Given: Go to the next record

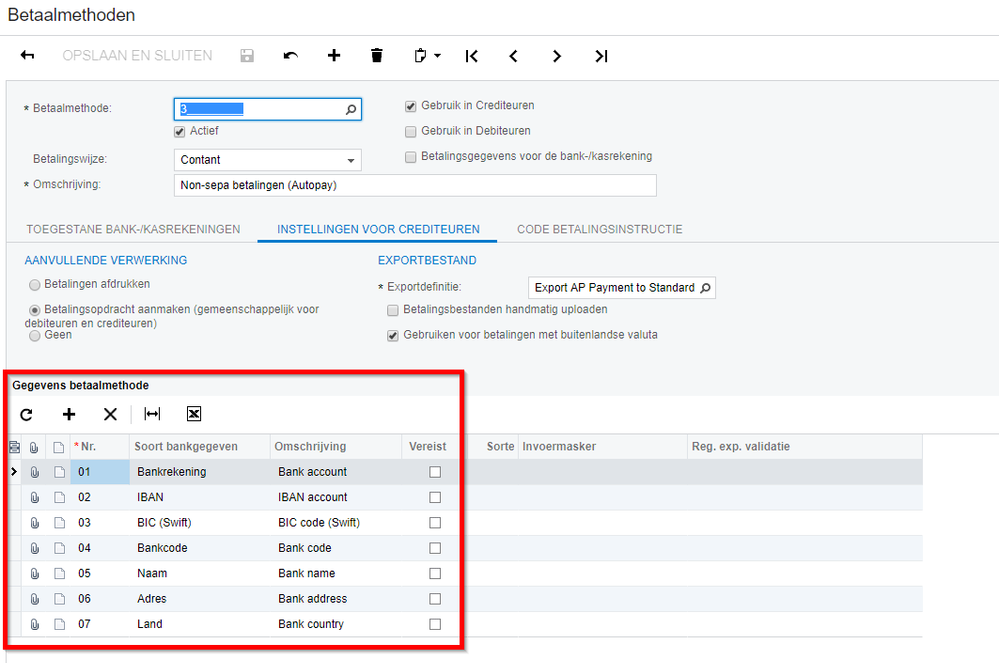Looking at the screenshot, I should tap(557, 56).
